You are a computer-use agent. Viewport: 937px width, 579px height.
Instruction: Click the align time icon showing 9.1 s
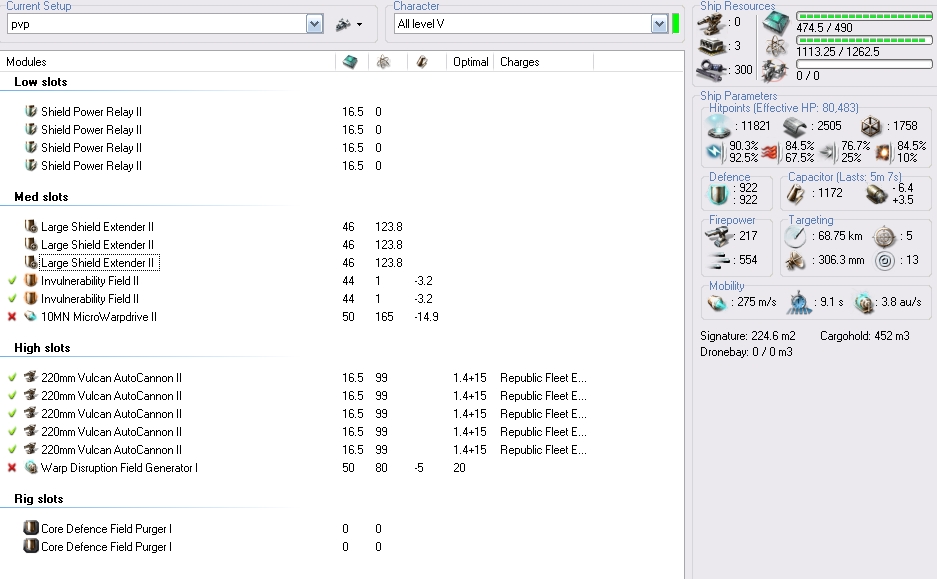click(799, 303)
